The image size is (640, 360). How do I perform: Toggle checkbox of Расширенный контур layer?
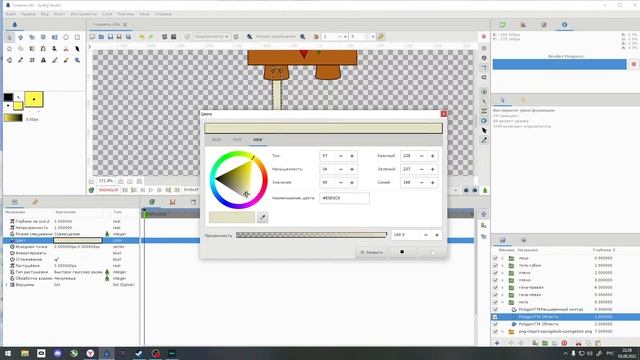pyautogui.click(x=495, y=309)
